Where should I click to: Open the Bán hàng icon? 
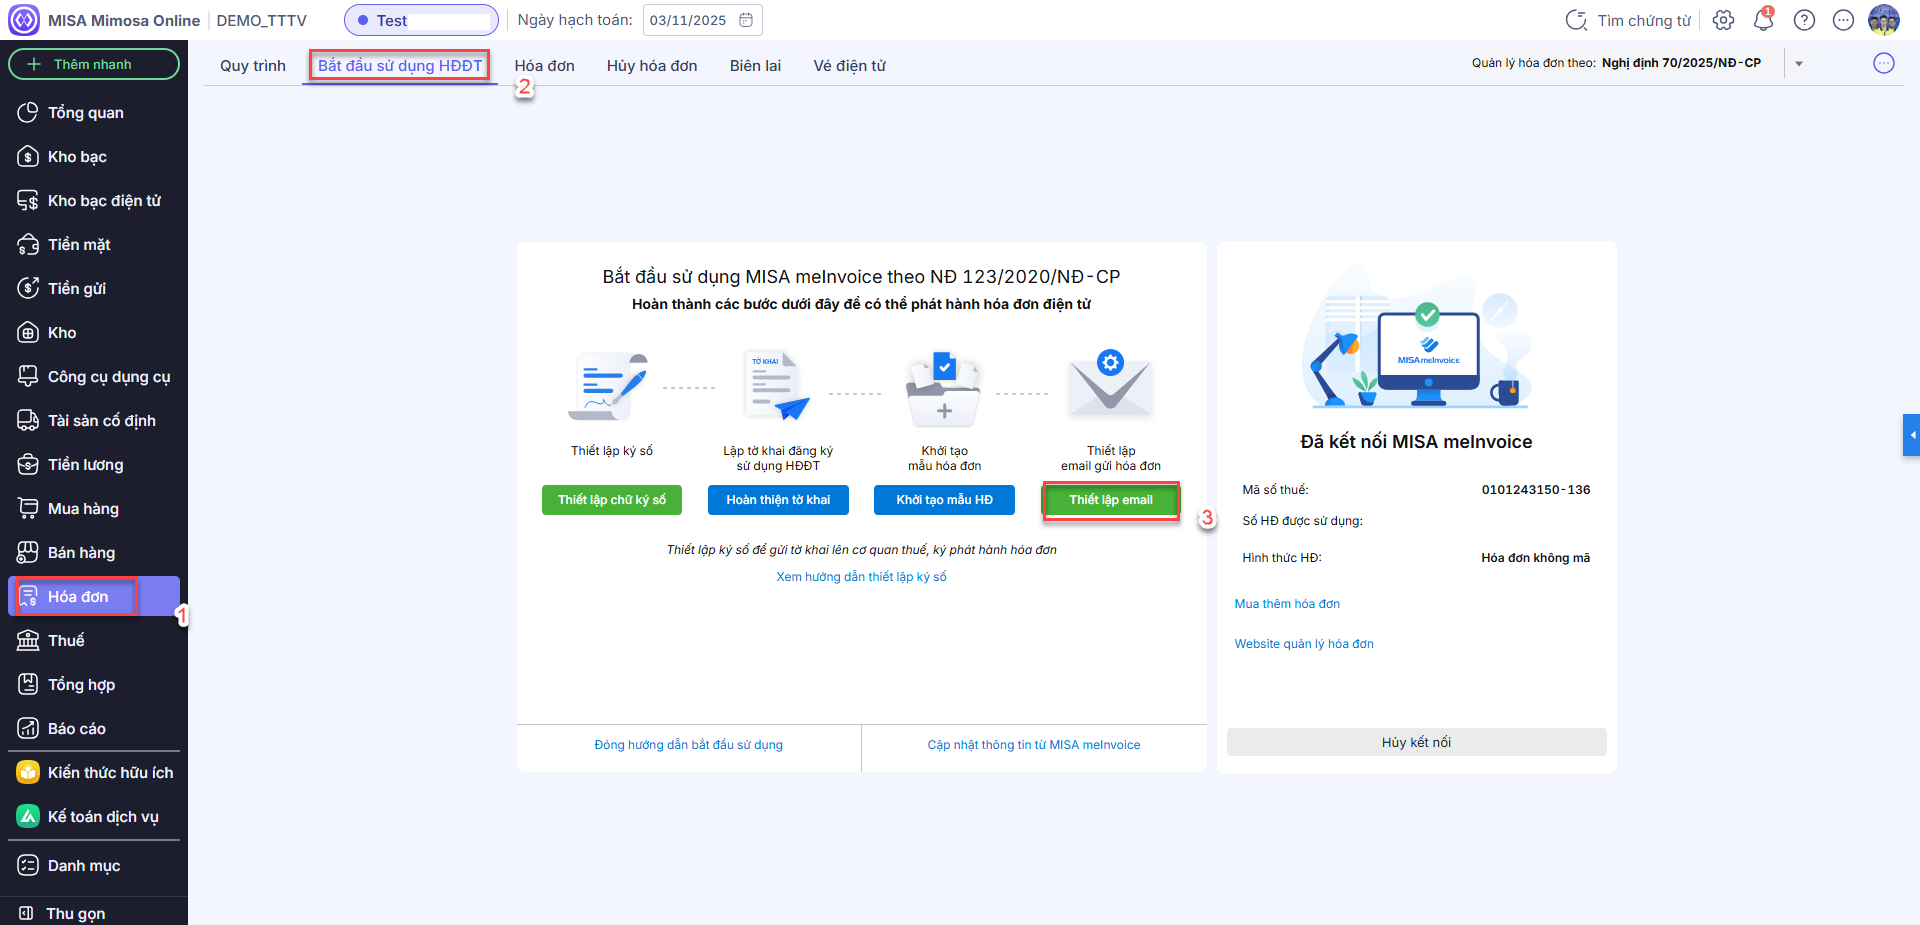[28, 552]
